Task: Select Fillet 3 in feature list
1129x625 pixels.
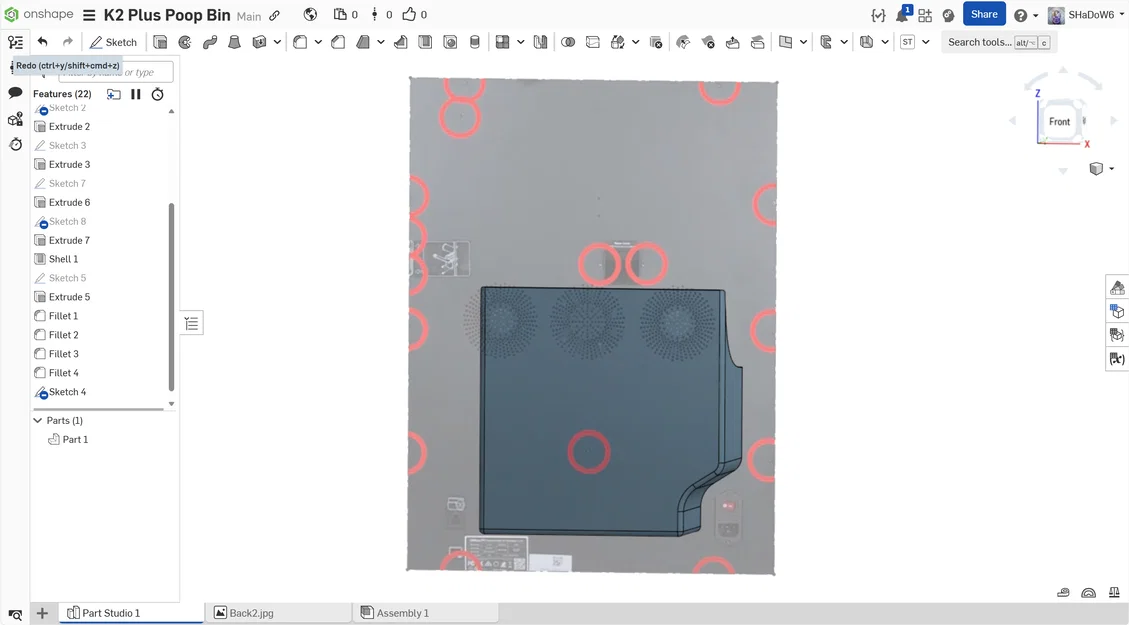Action: tap(63, 354)
